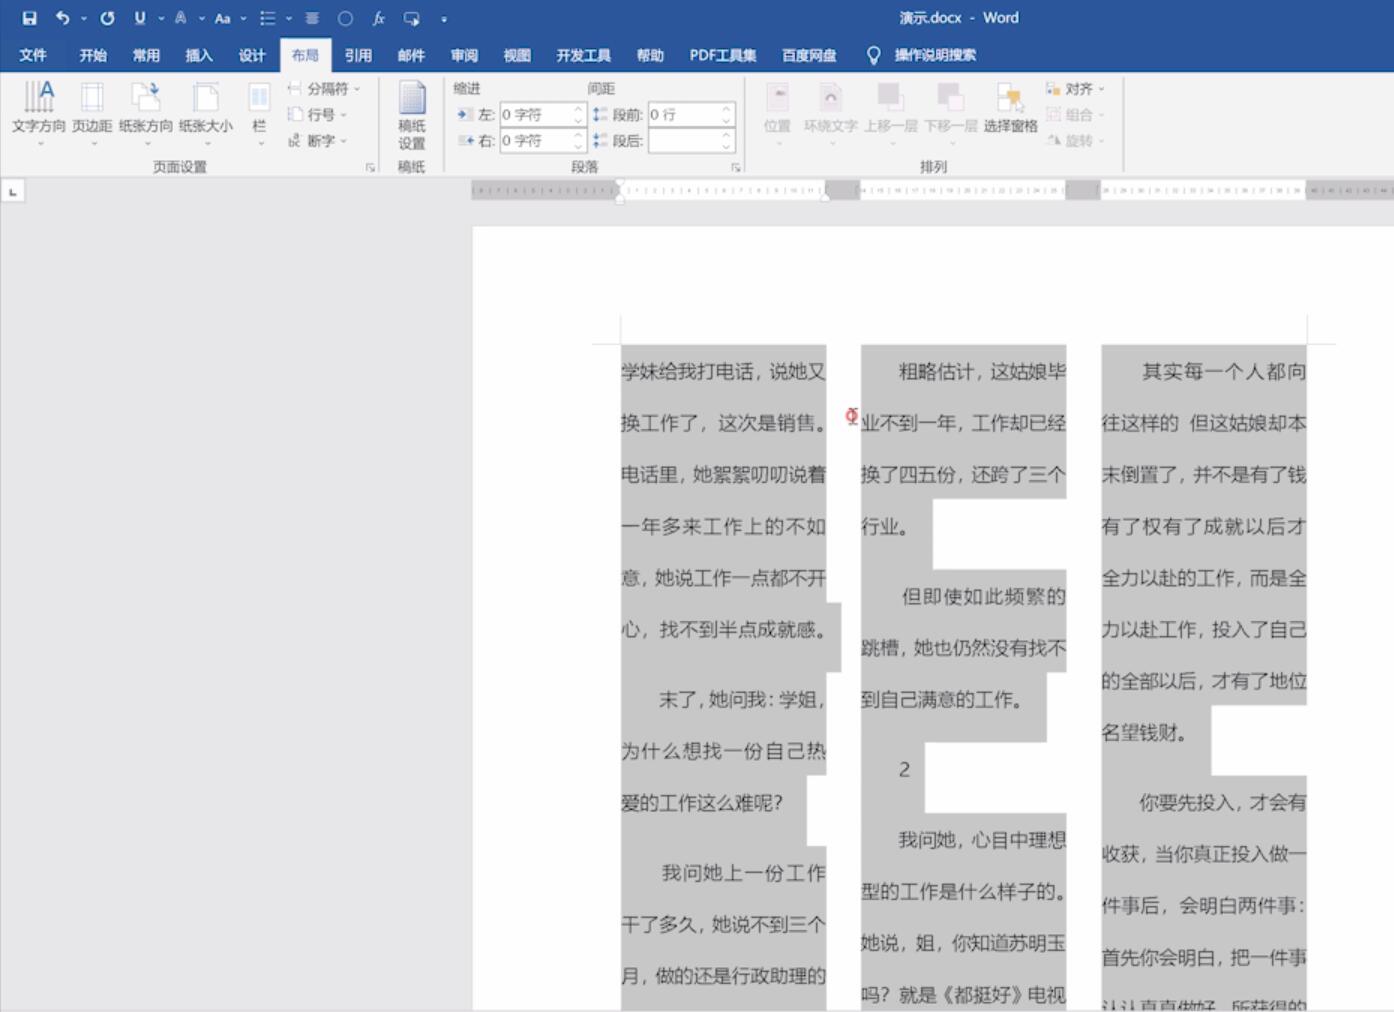Open the 页面设置 dialog launcher
Viewport: 1394px width, 1012px height.
pos(370,167)
